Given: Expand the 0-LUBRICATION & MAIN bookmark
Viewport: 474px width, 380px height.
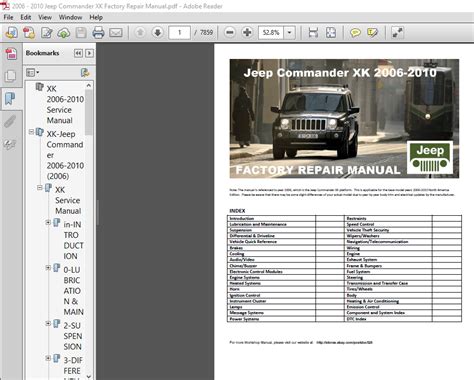Looking at the screenshot, I should pyautogui.click(x=48, y=268).
